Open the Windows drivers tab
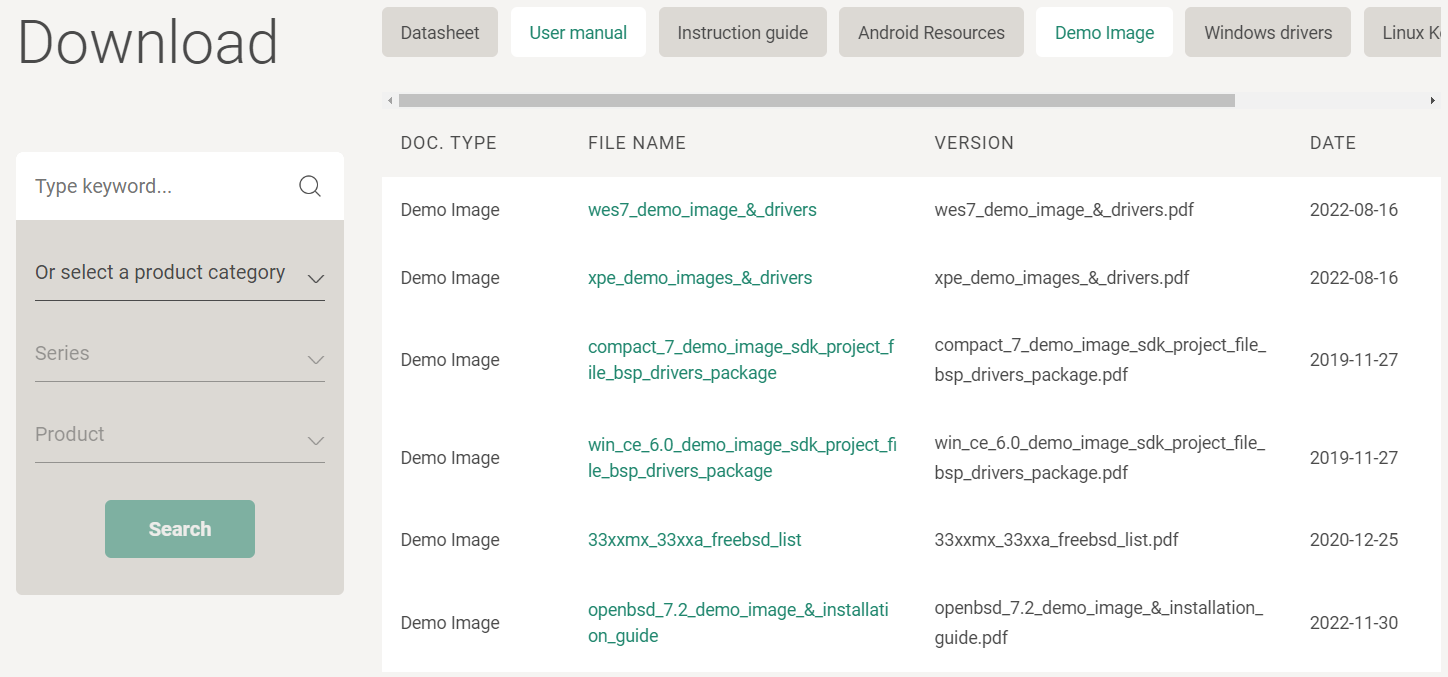The width and height of the screenshot is (1448, 677). pyautogui.click(x=1268, y=33)
